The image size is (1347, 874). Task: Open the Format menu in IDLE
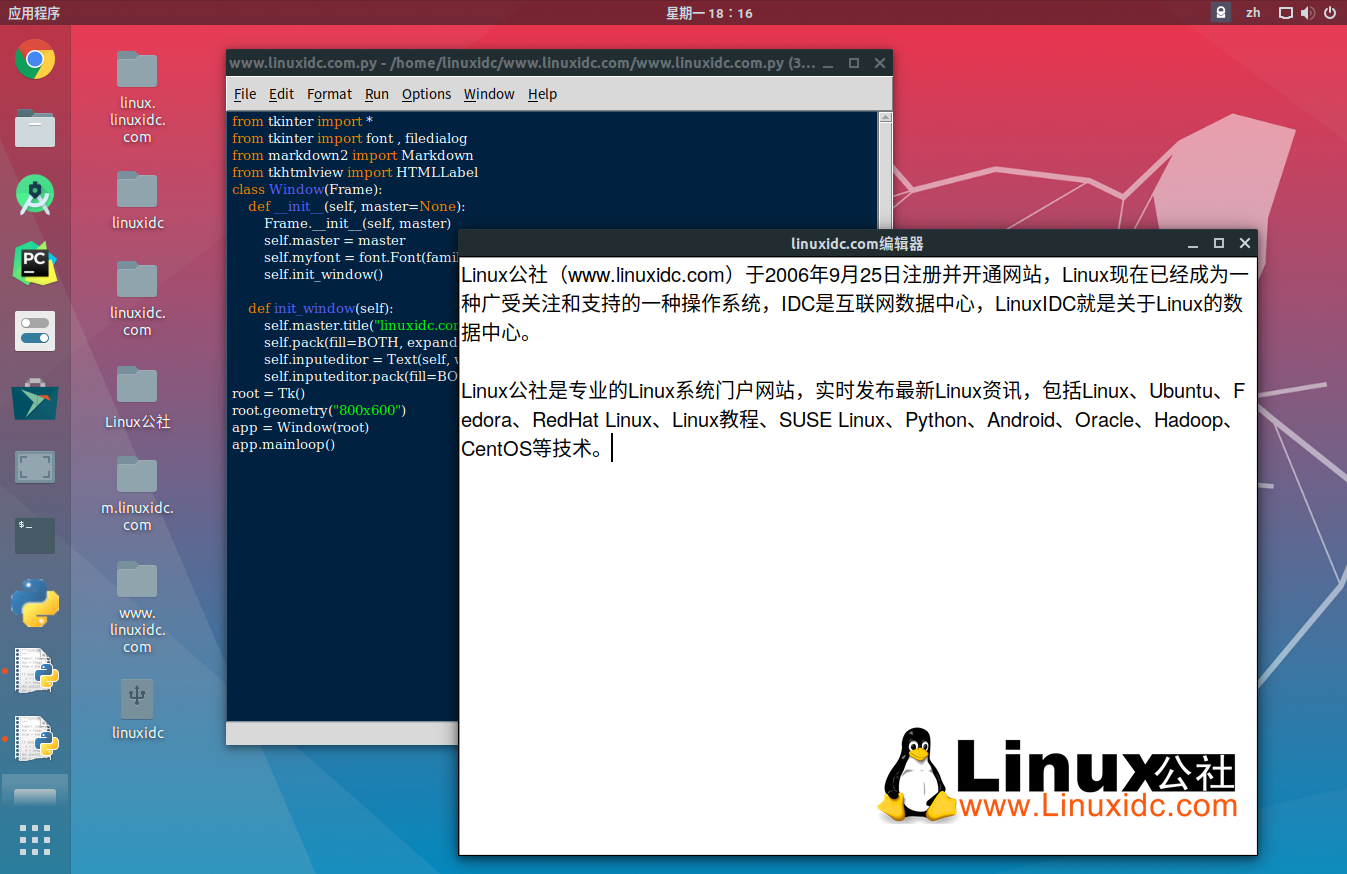(x=329, y=94)
